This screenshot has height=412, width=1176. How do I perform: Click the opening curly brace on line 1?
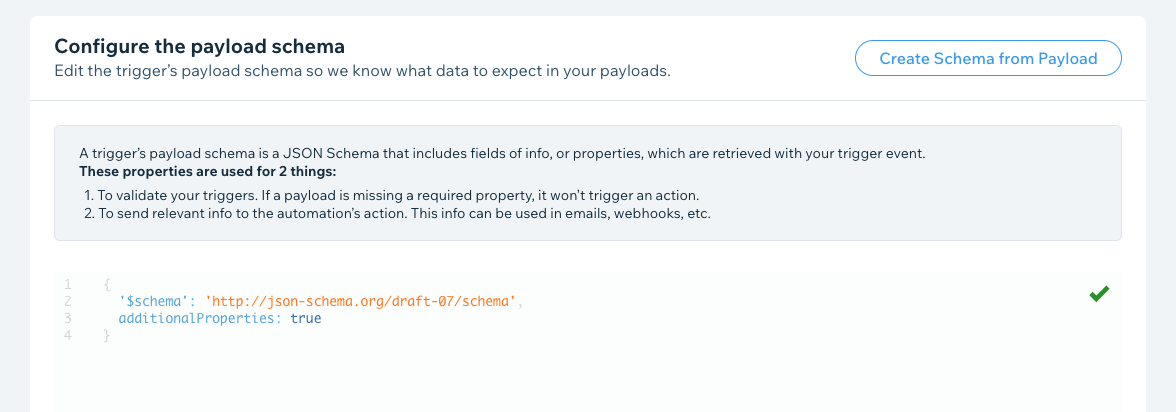107,284
